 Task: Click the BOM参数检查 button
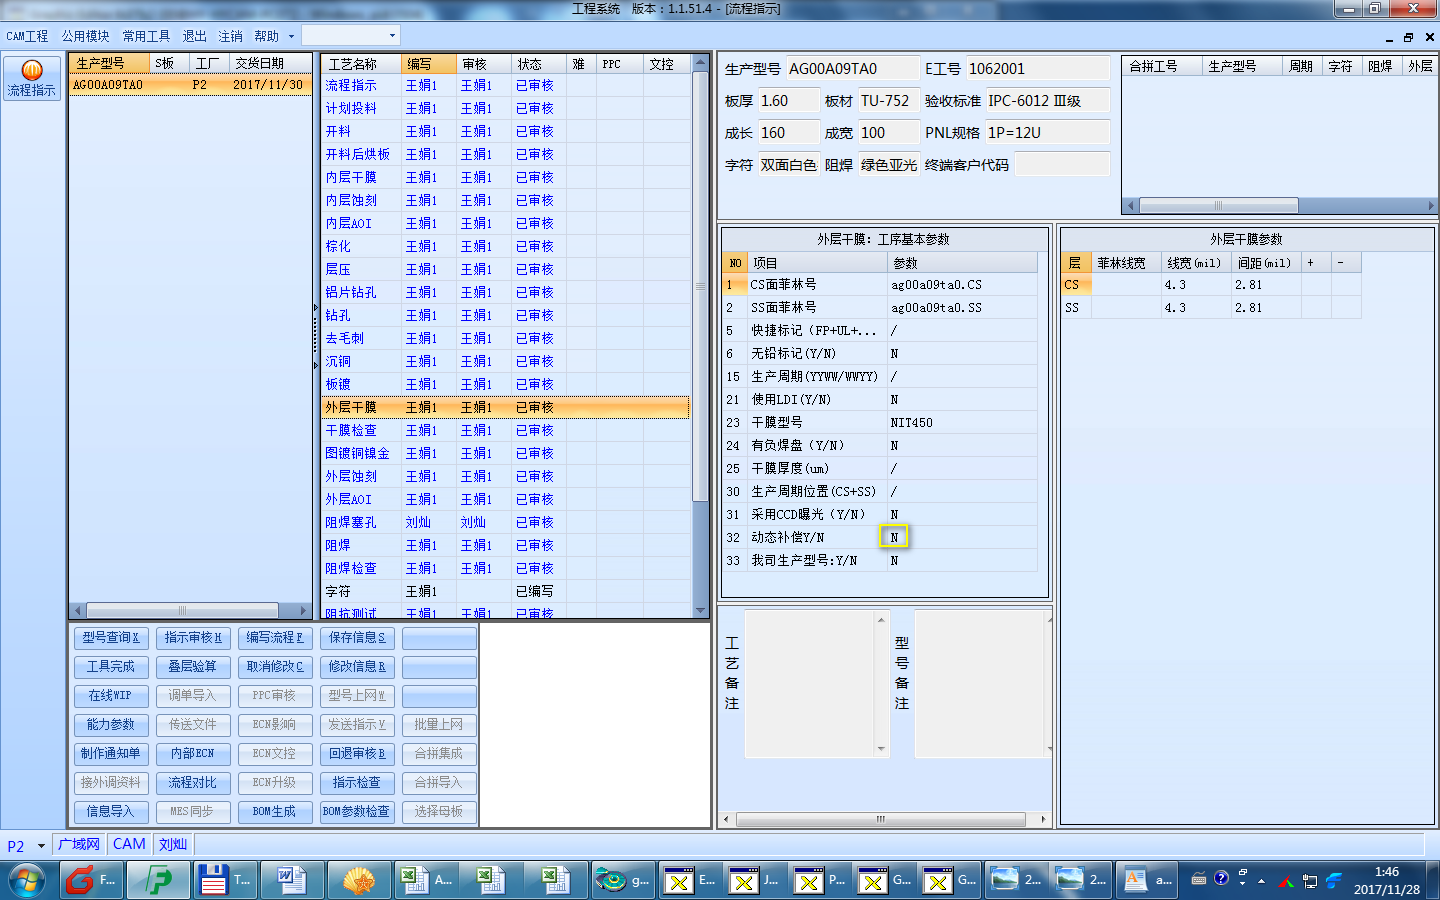point(357,812)
